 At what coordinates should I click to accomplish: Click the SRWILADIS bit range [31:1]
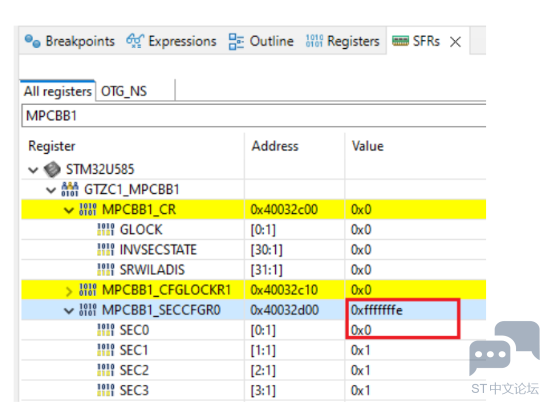pyautogui.click(x=267, y=270)
